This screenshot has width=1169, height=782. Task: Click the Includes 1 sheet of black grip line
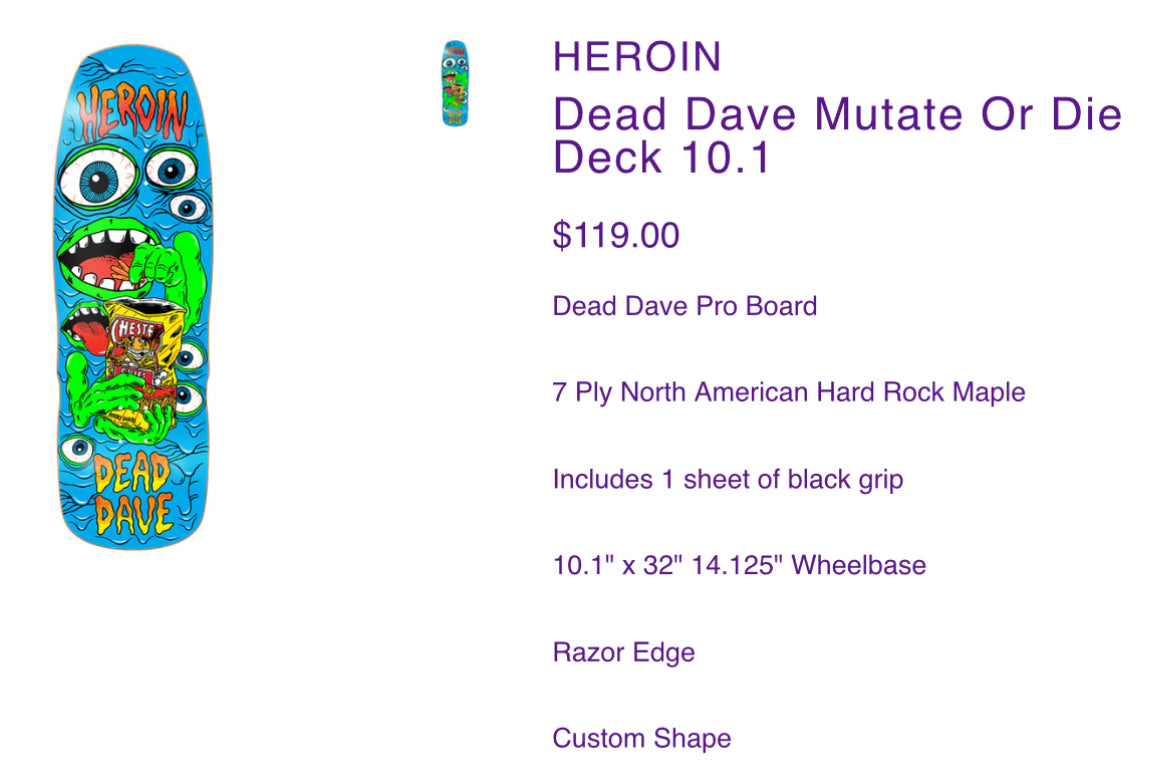(x=728, y=479)
